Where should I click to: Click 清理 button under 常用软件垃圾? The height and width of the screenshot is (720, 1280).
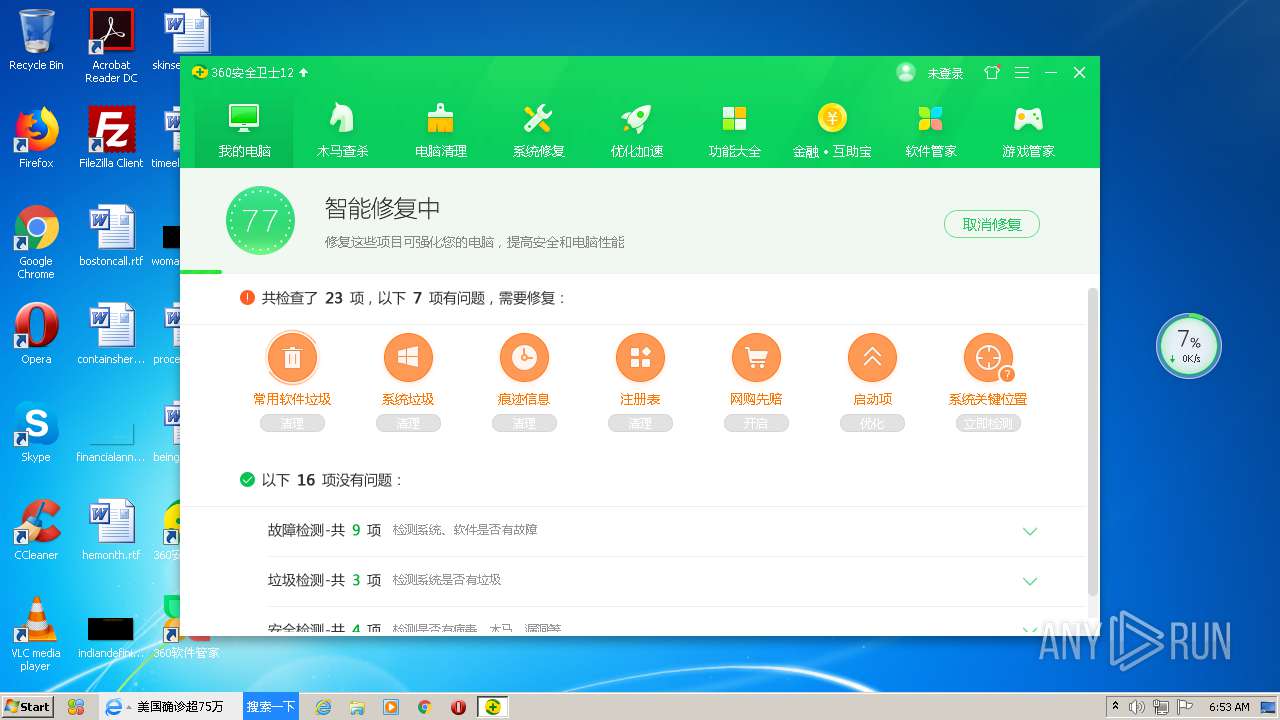click(292, 423)
